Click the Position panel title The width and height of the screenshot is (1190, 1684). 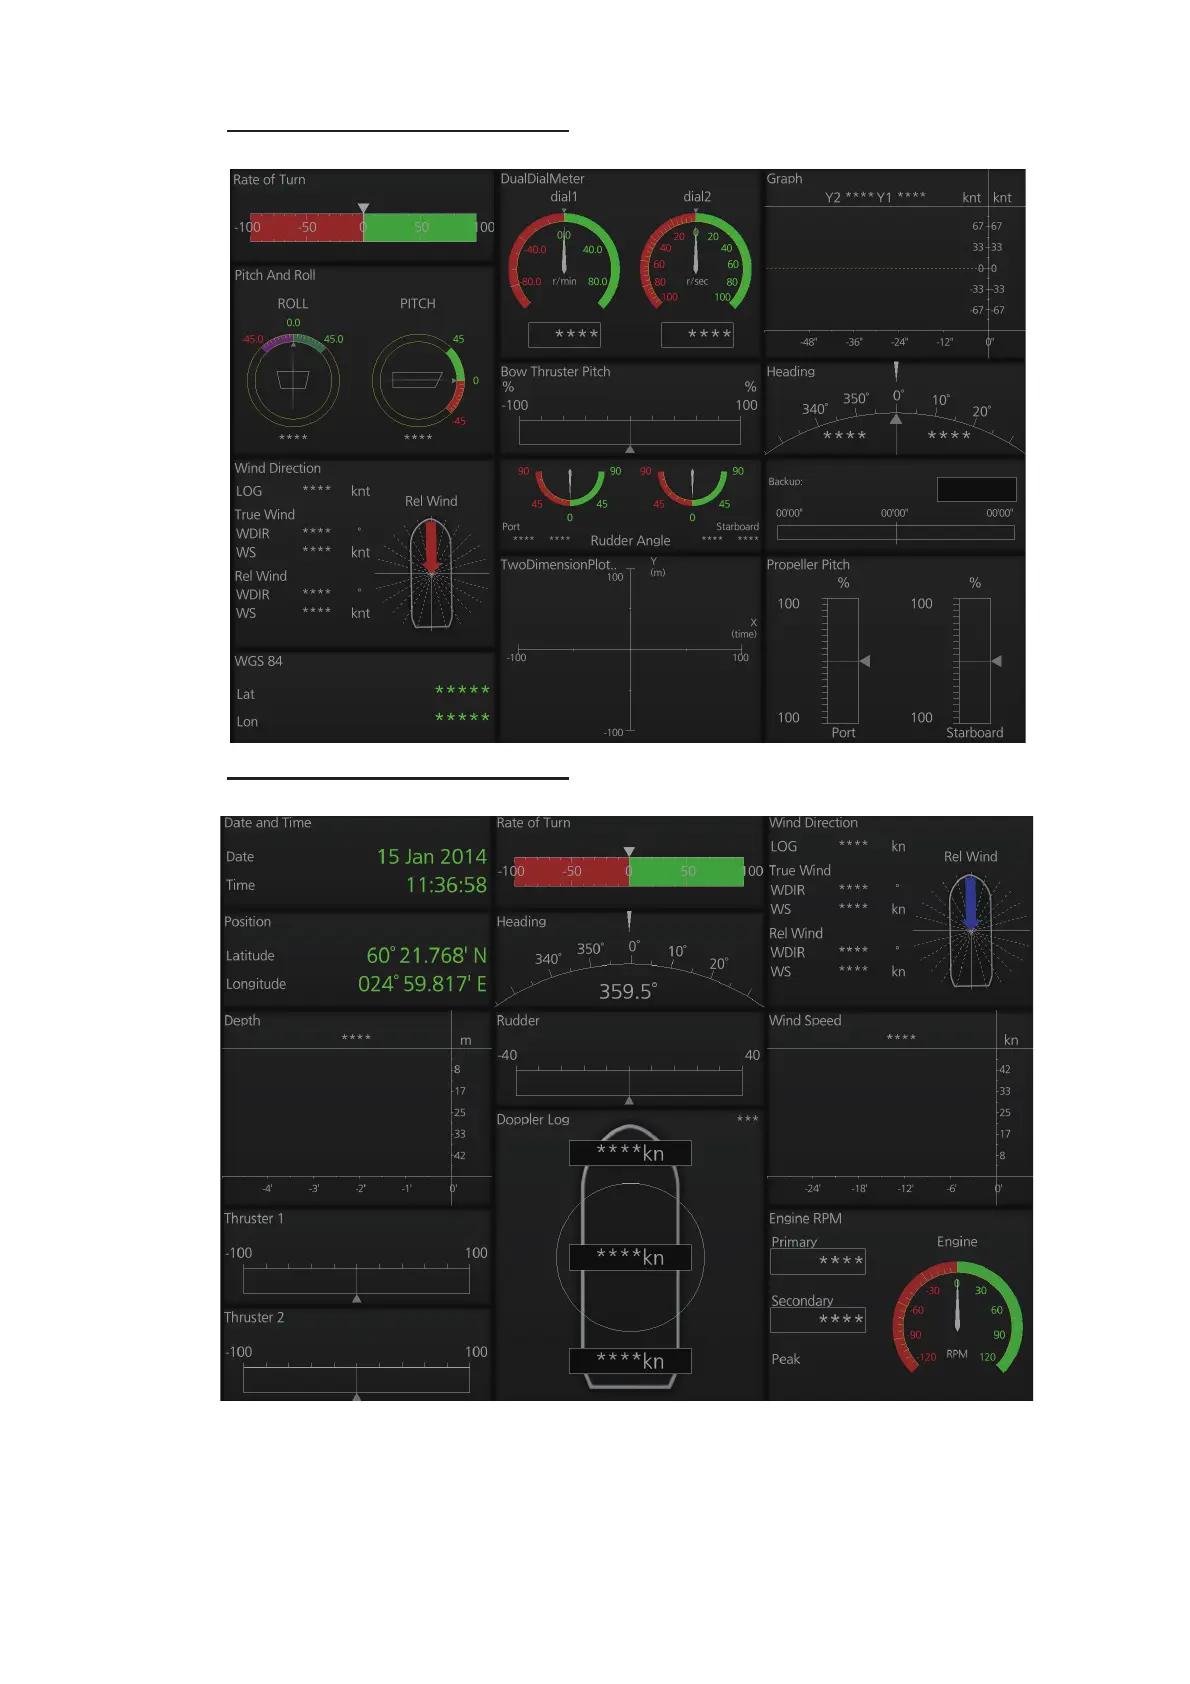247,922
